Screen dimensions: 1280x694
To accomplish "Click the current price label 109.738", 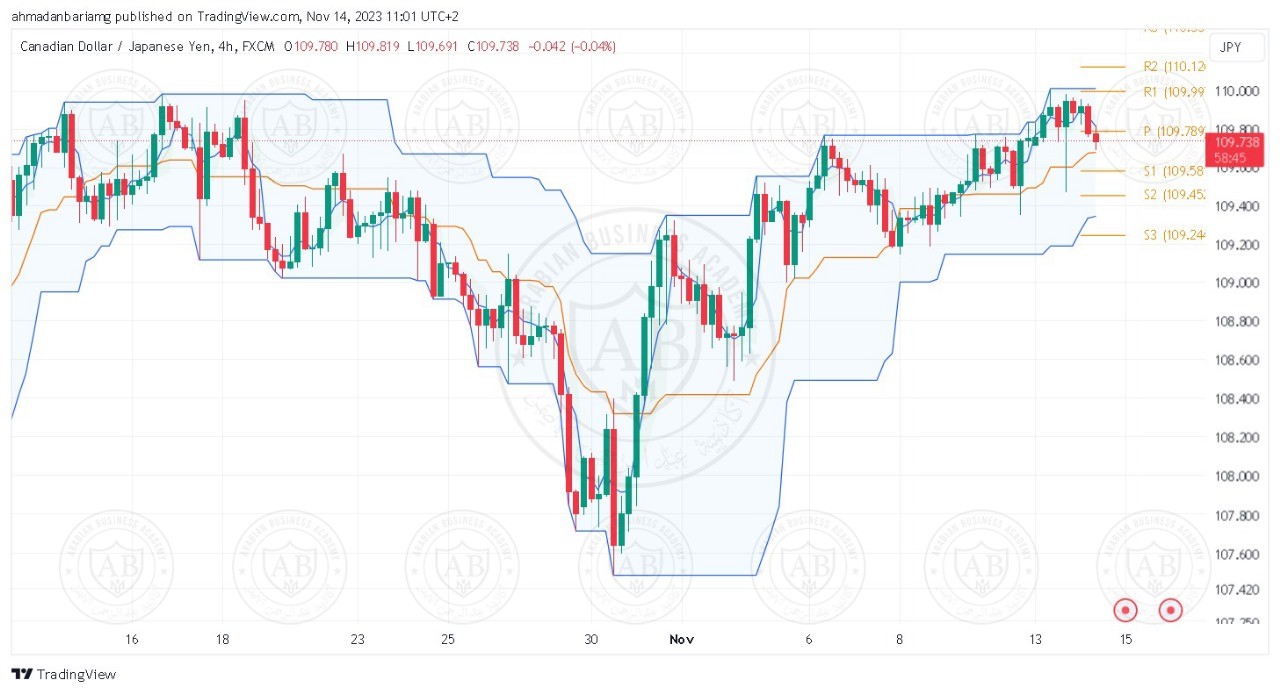I will [x=1239, y=143].
